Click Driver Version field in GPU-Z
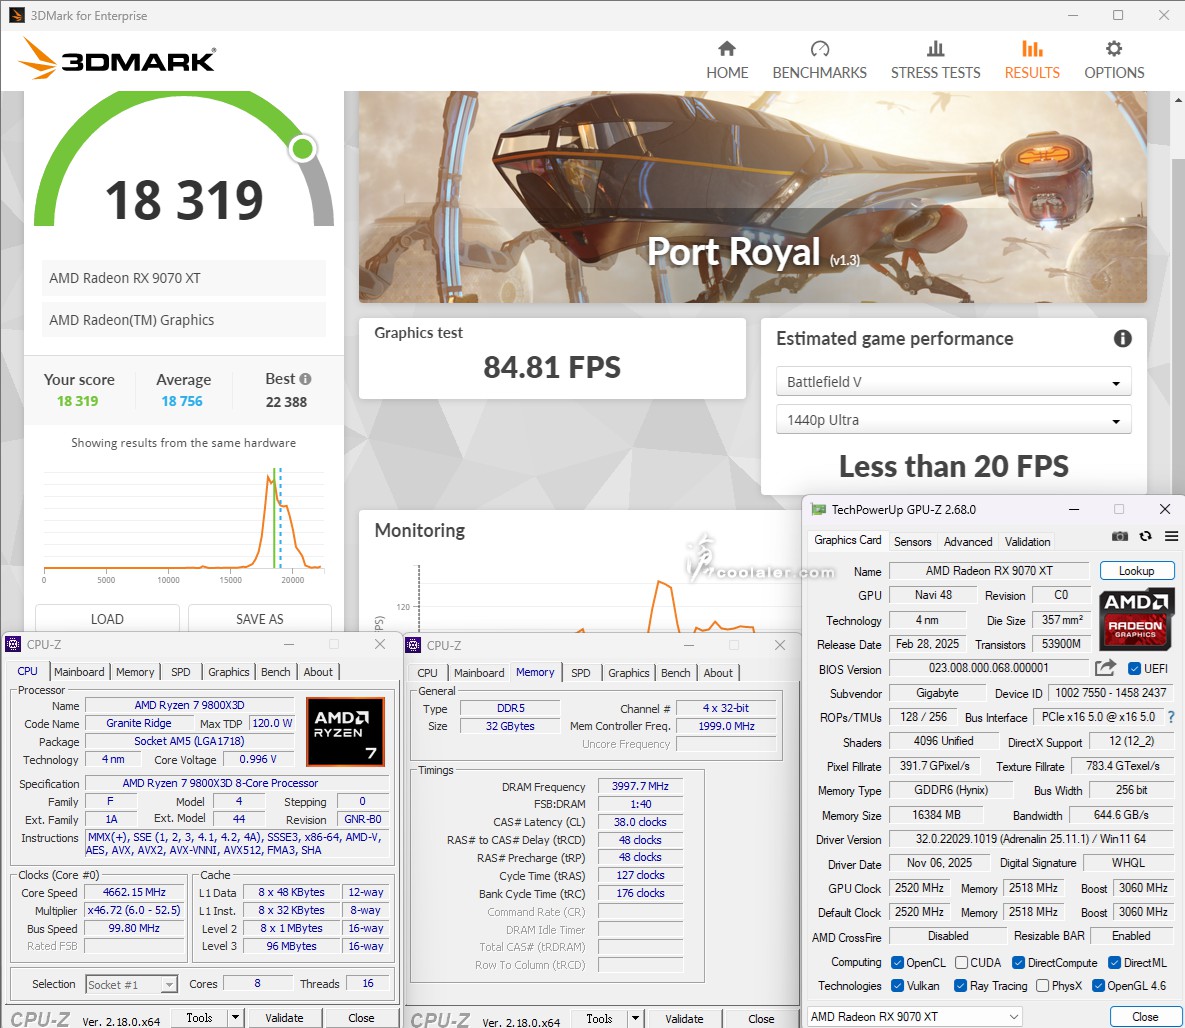Image resolution: width=1185 pixels, height=1028 pixels. (1030, 838)
